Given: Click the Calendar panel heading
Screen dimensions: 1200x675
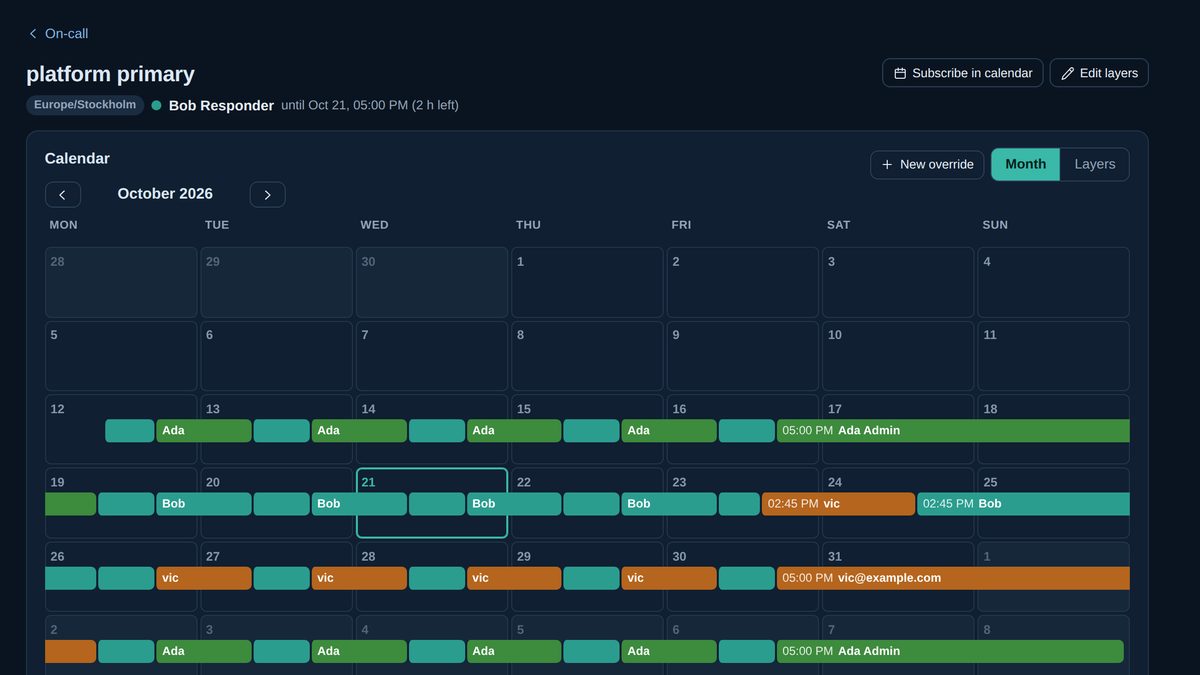Looking at the screenshot, I should point(77,158).
